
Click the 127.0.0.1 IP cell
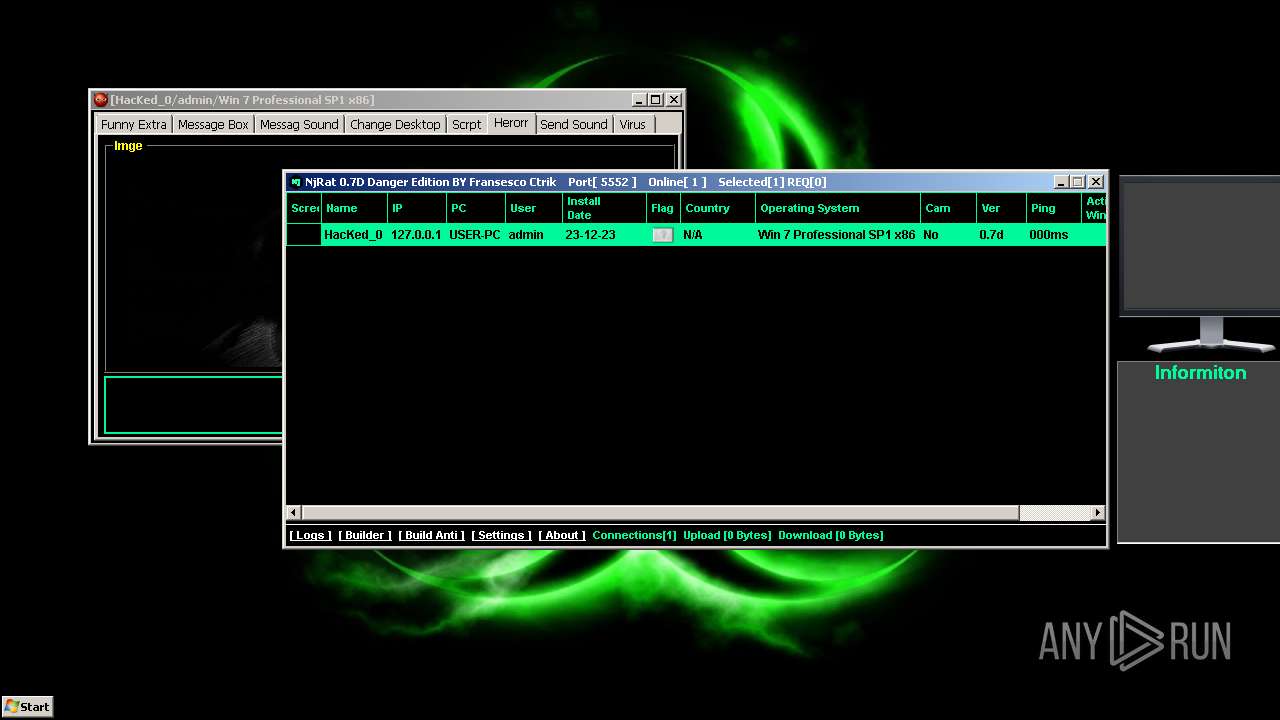pos(416,235)
